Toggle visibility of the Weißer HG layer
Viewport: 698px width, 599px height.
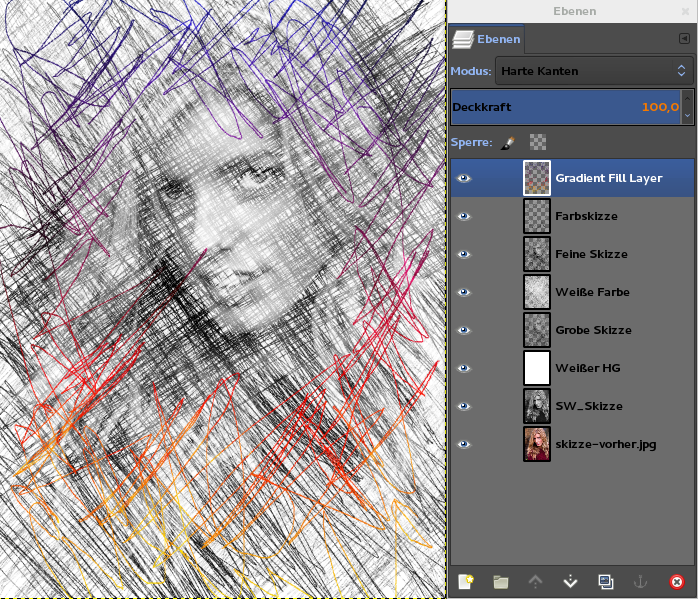[x=463, y=368]
